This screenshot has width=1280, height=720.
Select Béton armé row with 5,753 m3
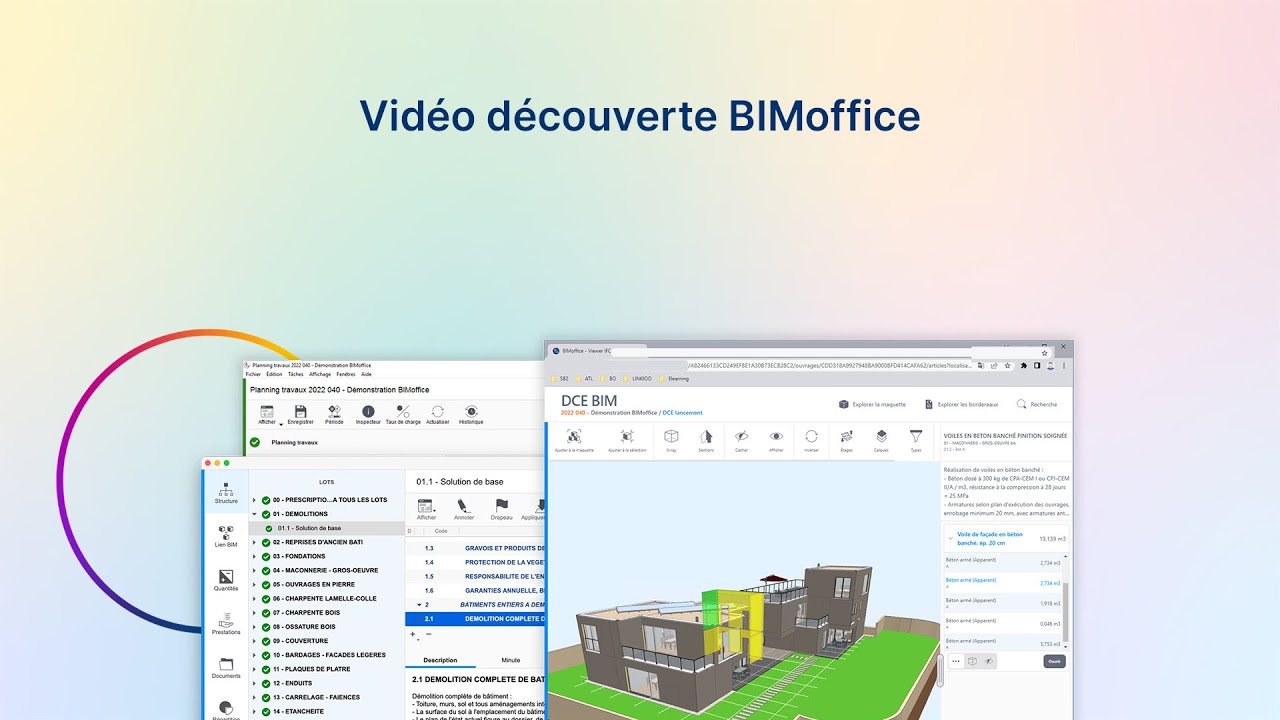coord(1003,643)
